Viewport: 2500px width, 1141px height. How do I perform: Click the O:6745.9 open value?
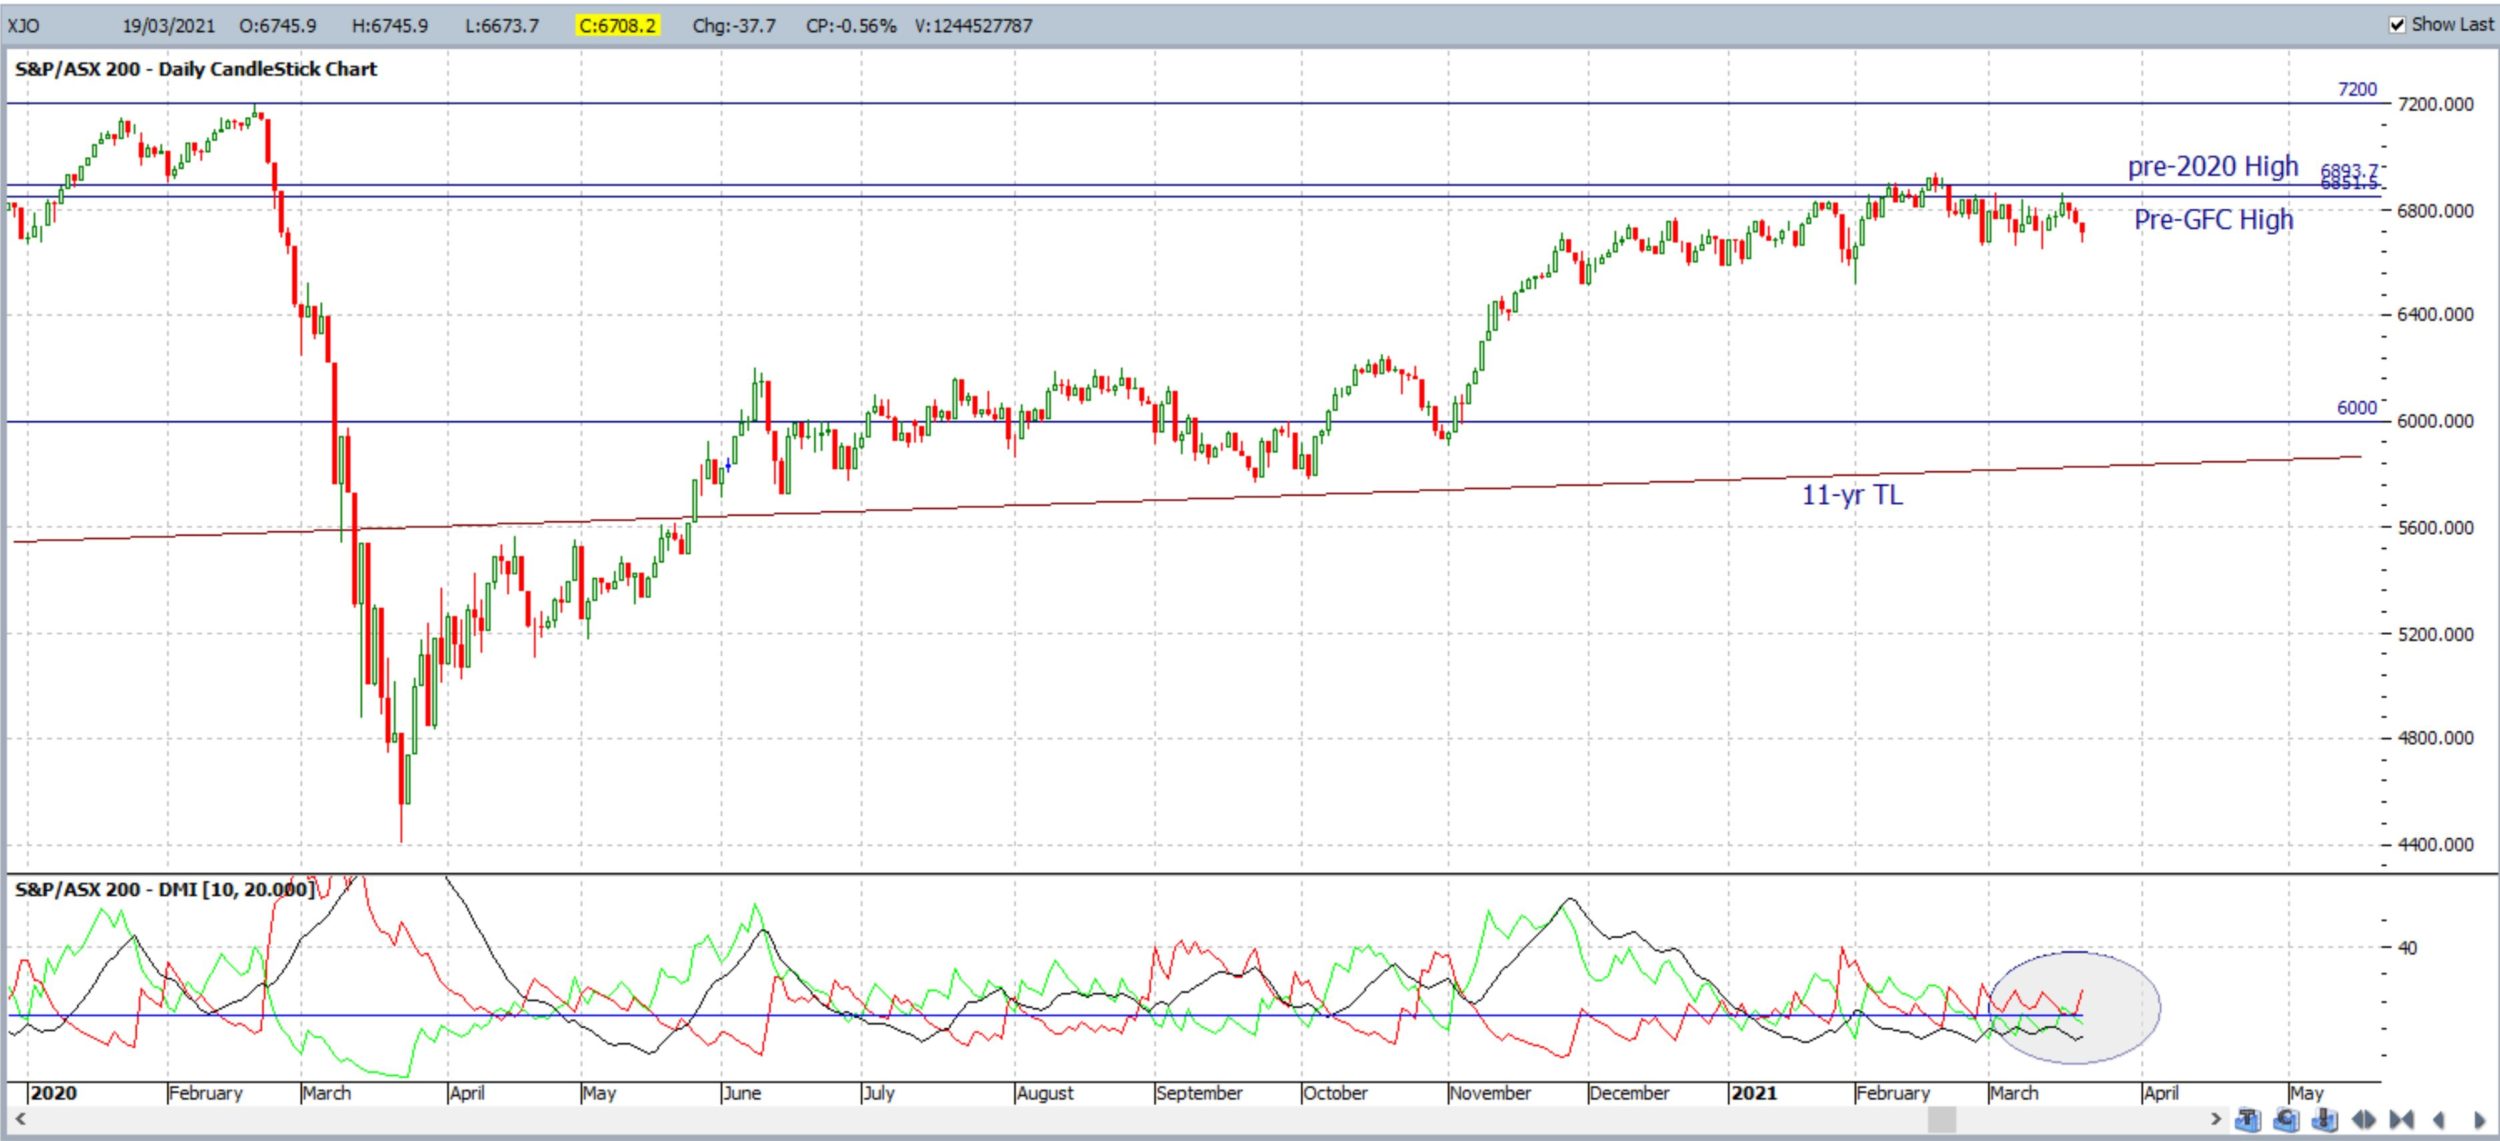[x=278, y=26]
